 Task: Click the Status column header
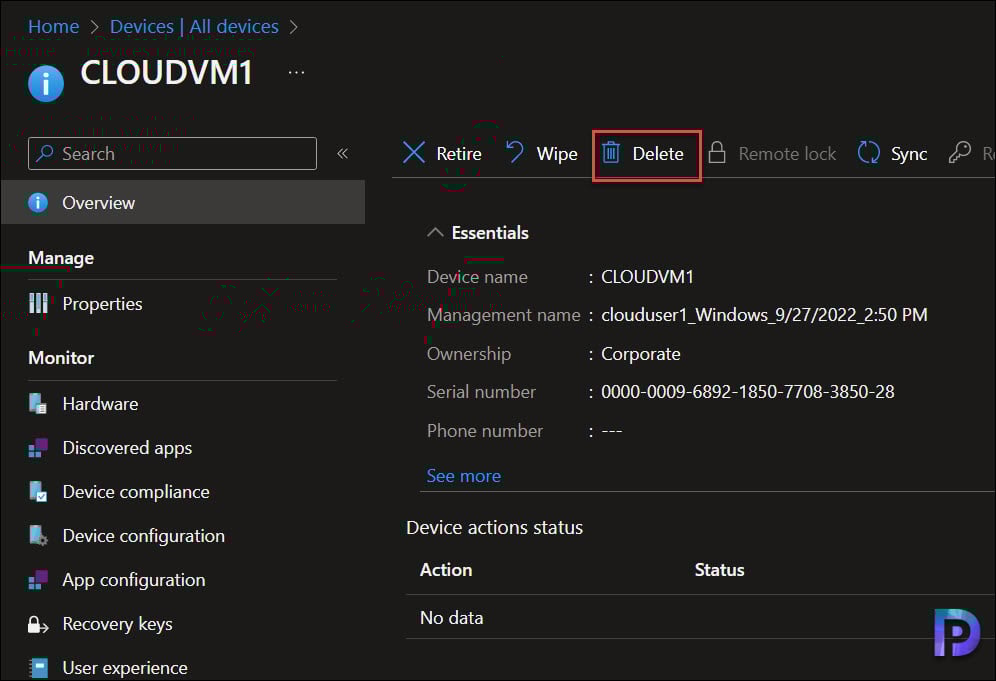(x=719, y=570)
